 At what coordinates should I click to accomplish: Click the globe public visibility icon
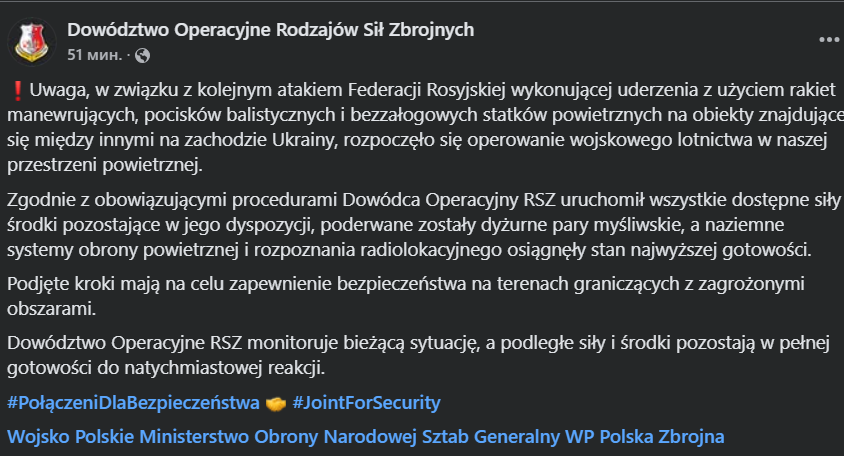(x=142, y=53)
